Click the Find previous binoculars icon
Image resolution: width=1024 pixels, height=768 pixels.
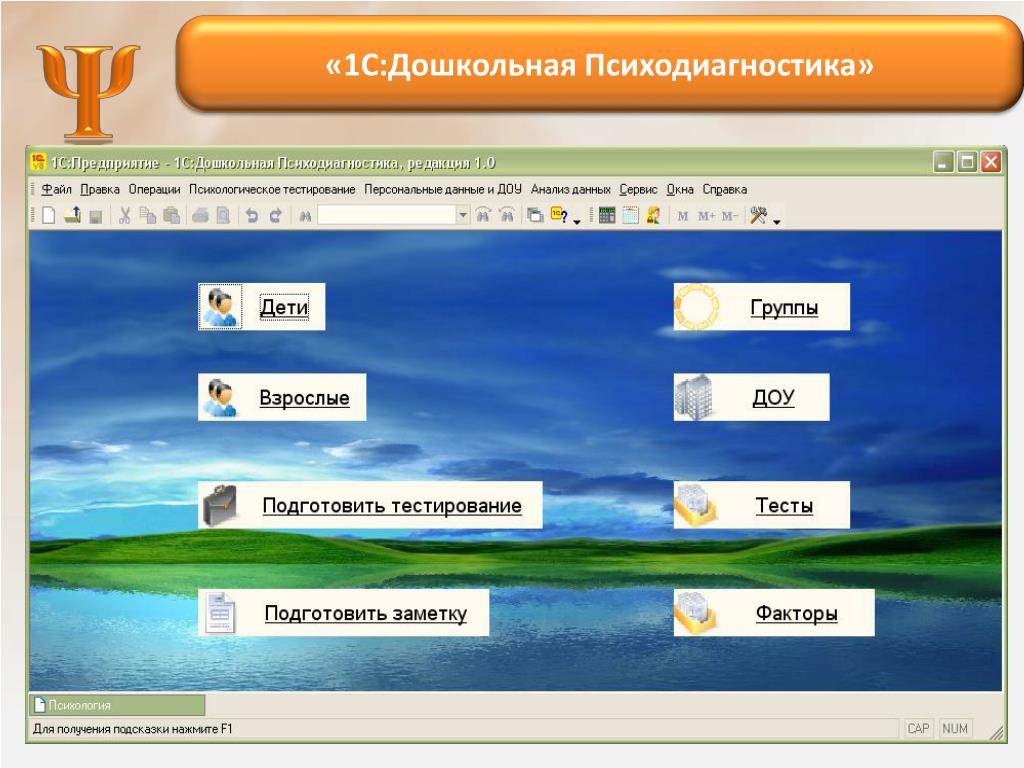(x=507, y=215)
